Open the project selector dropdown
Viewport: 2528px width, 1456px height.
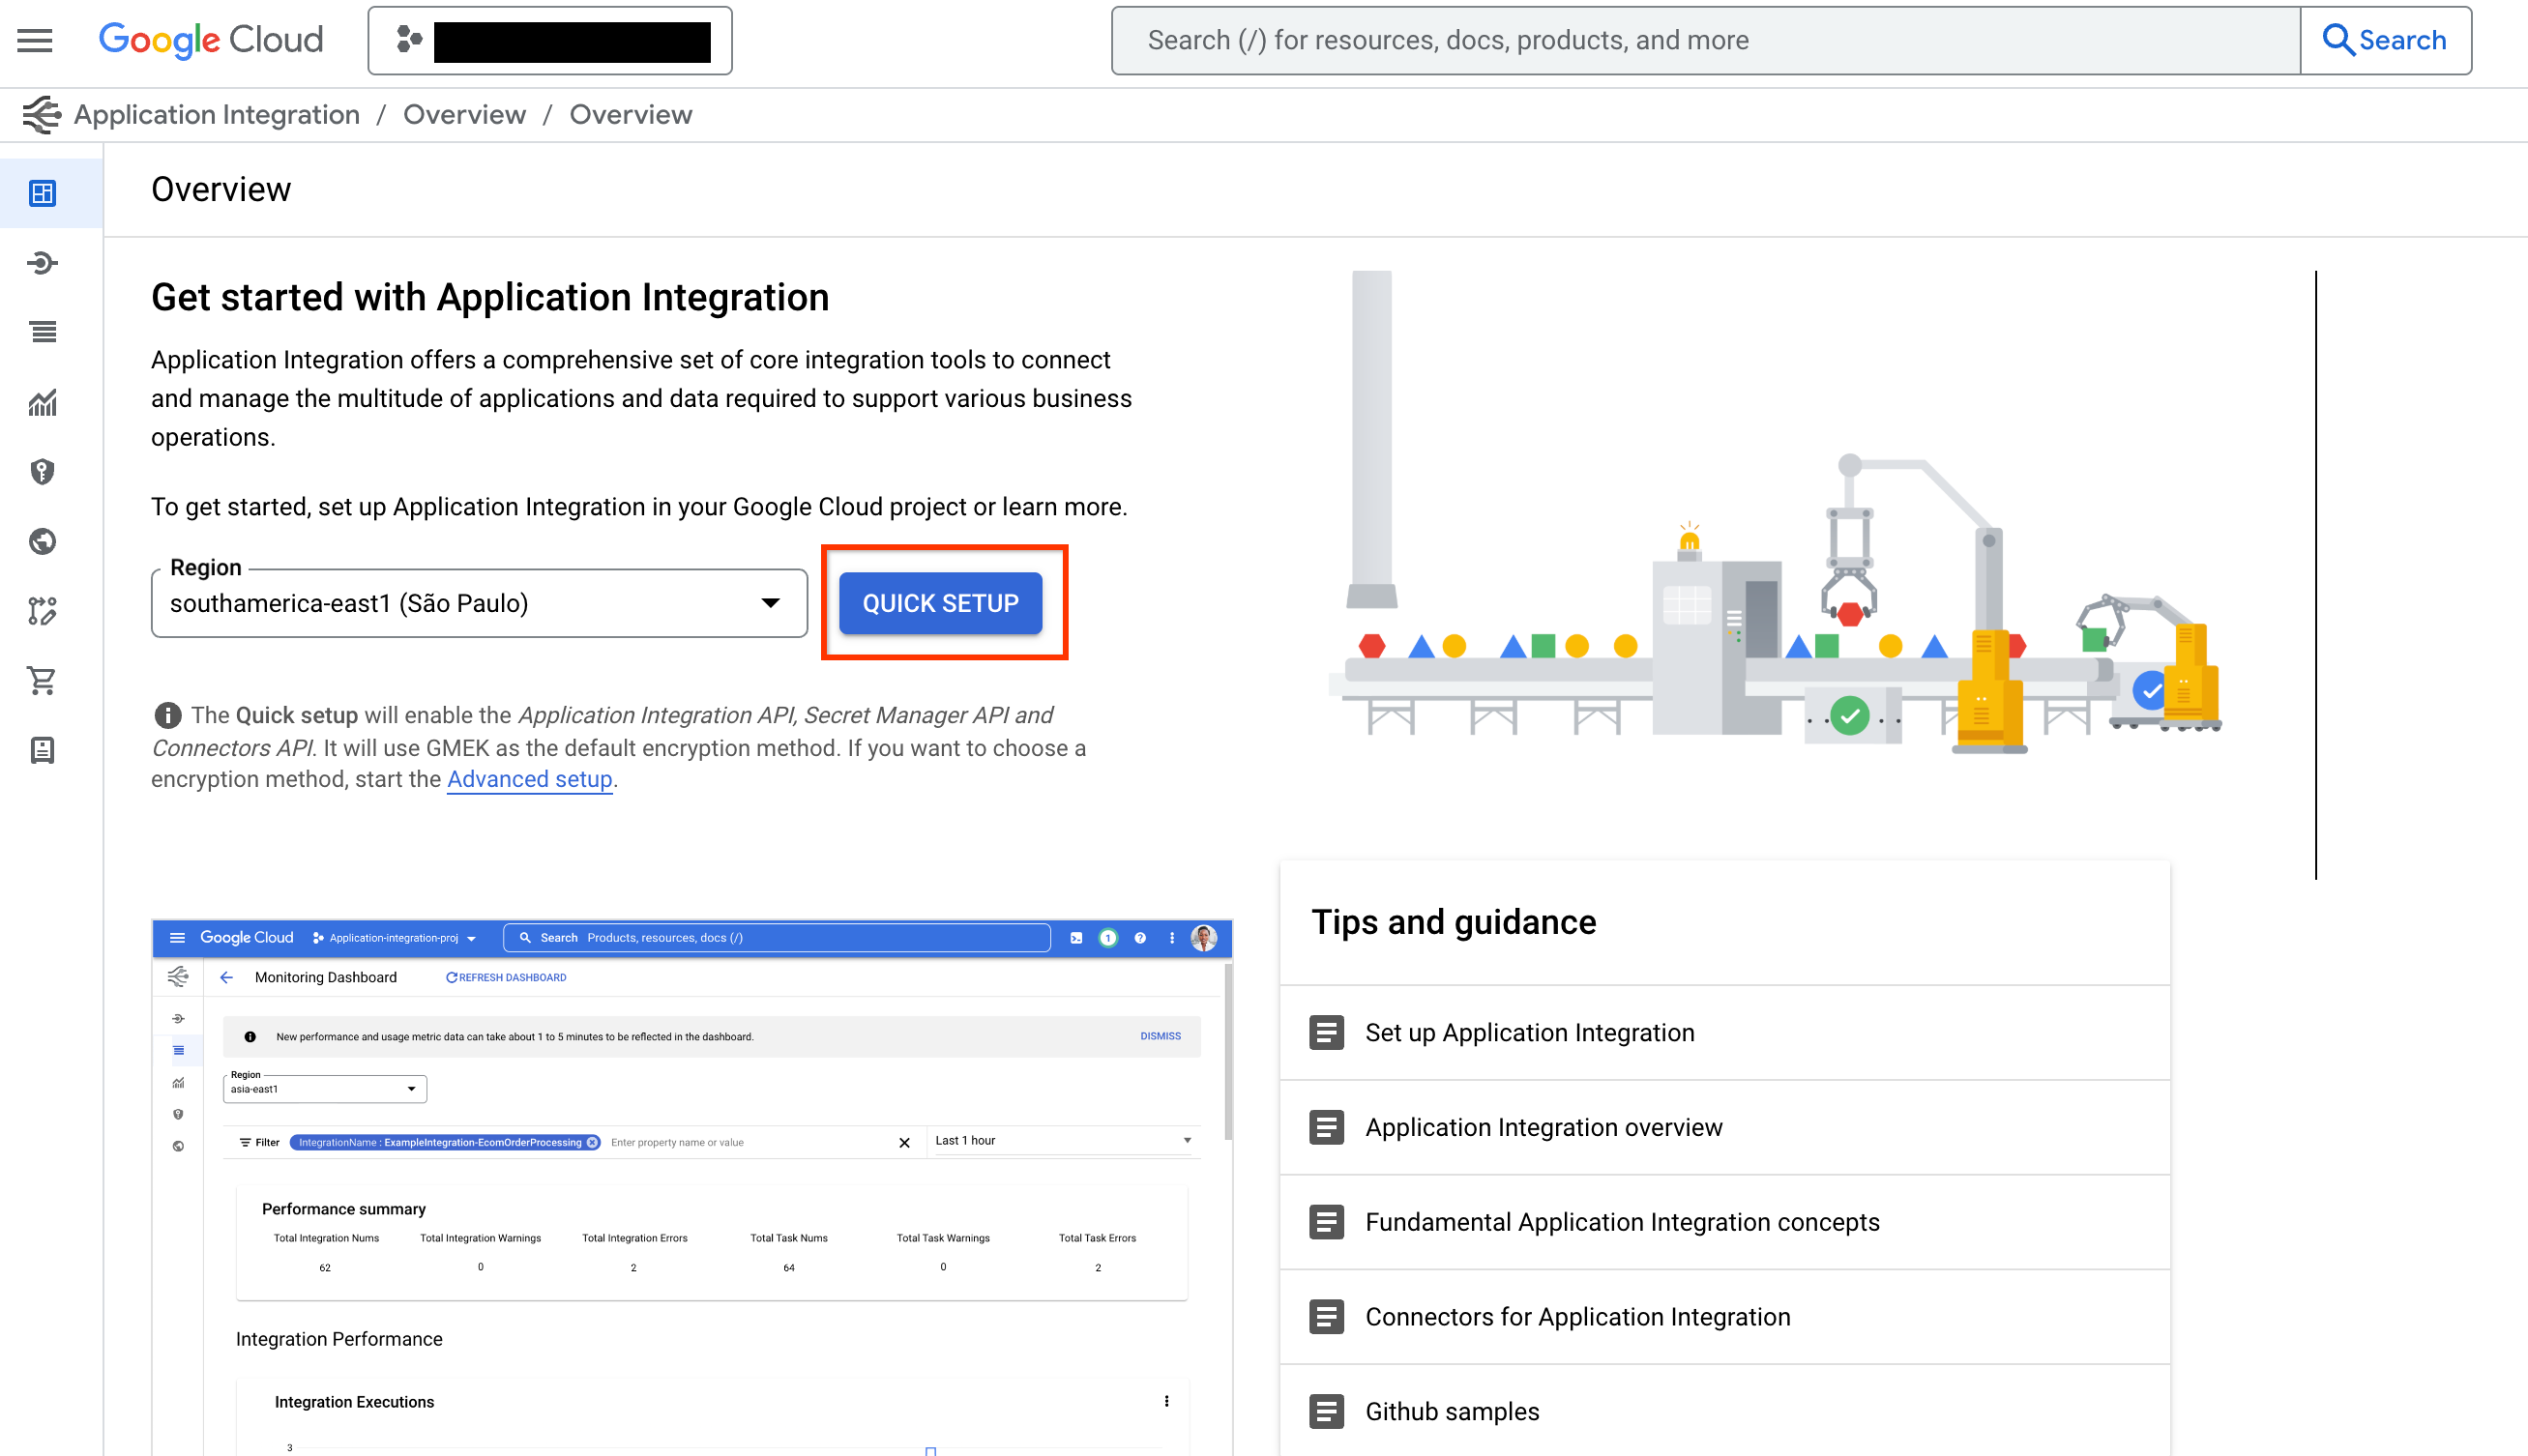click(x=548, y=40)
